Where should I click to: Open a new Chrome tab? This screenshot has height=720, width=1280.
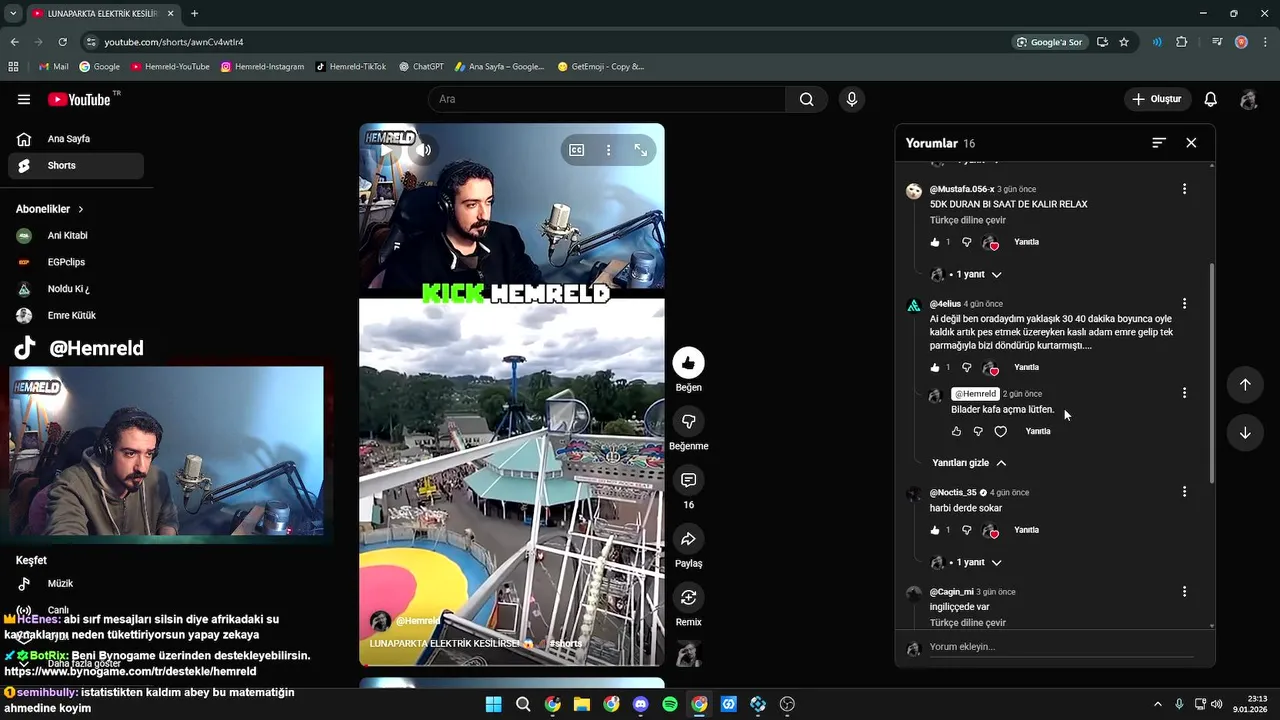pyautogui.click(x=194, y=14)
